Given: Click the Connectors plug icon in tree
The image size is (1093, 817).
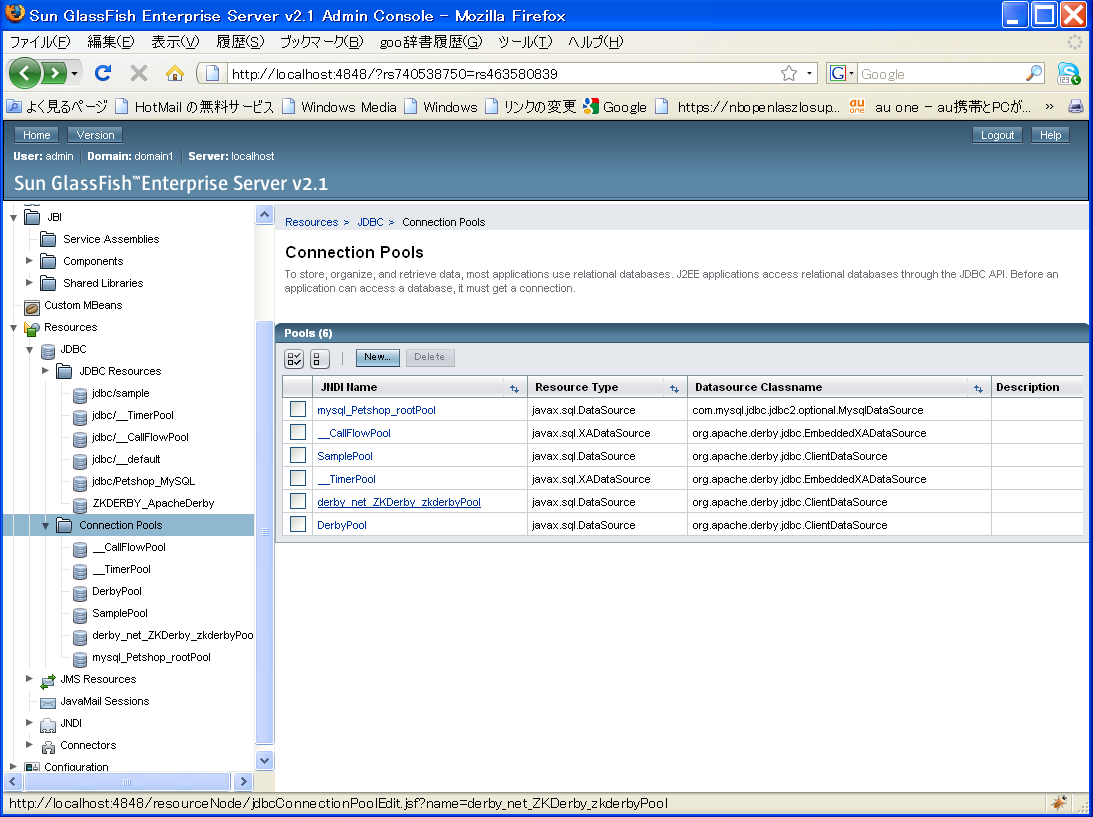Looking at the screenshot, I should tap(48, 746).
